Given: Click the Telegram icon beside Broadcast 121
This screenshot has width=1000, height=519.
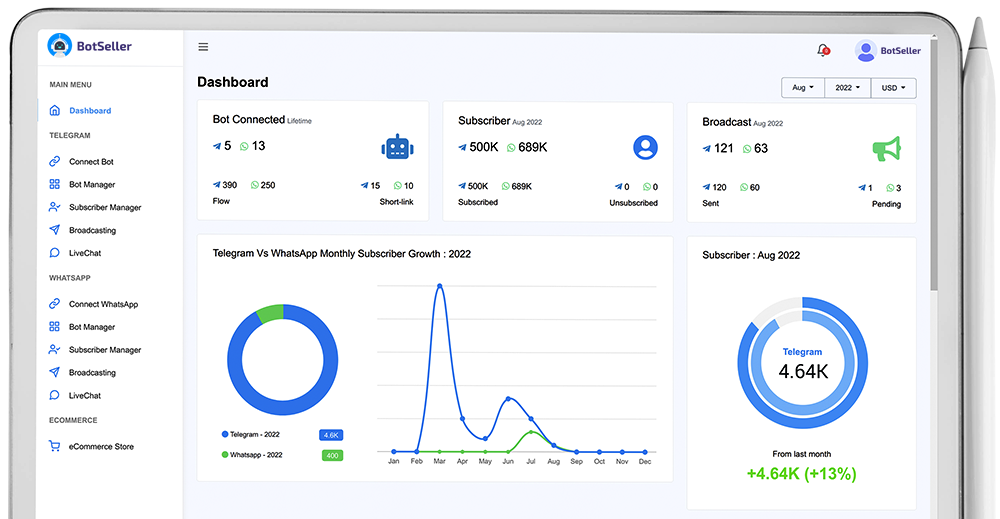Looking at the screenshot, I should [x=707, y=149].
